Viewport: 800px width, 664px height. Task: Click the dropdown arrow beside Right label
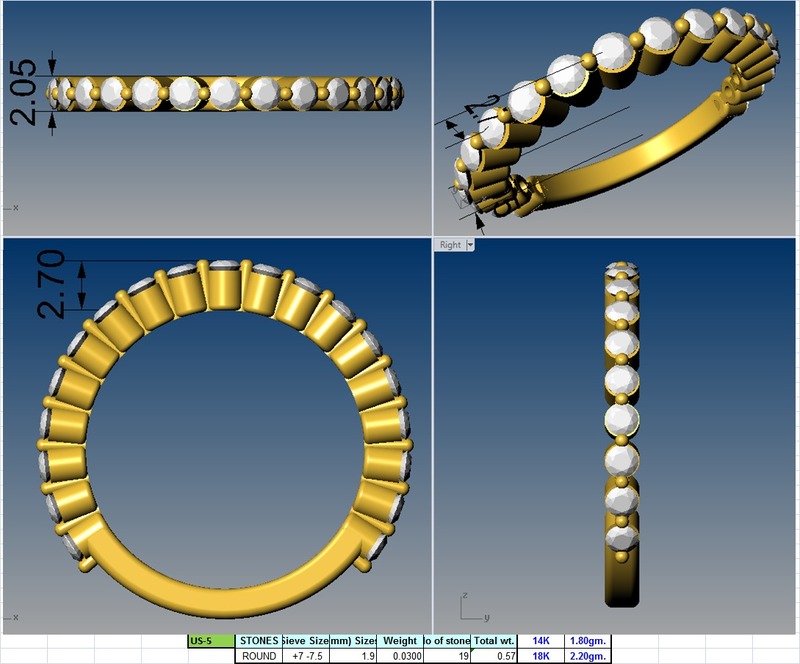(x=470, y=245)
